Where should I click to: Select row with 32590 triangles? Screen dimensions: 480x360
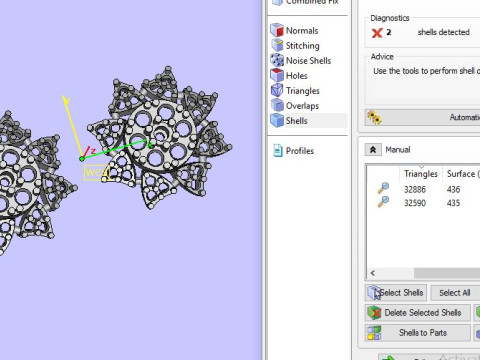(423, 203)
